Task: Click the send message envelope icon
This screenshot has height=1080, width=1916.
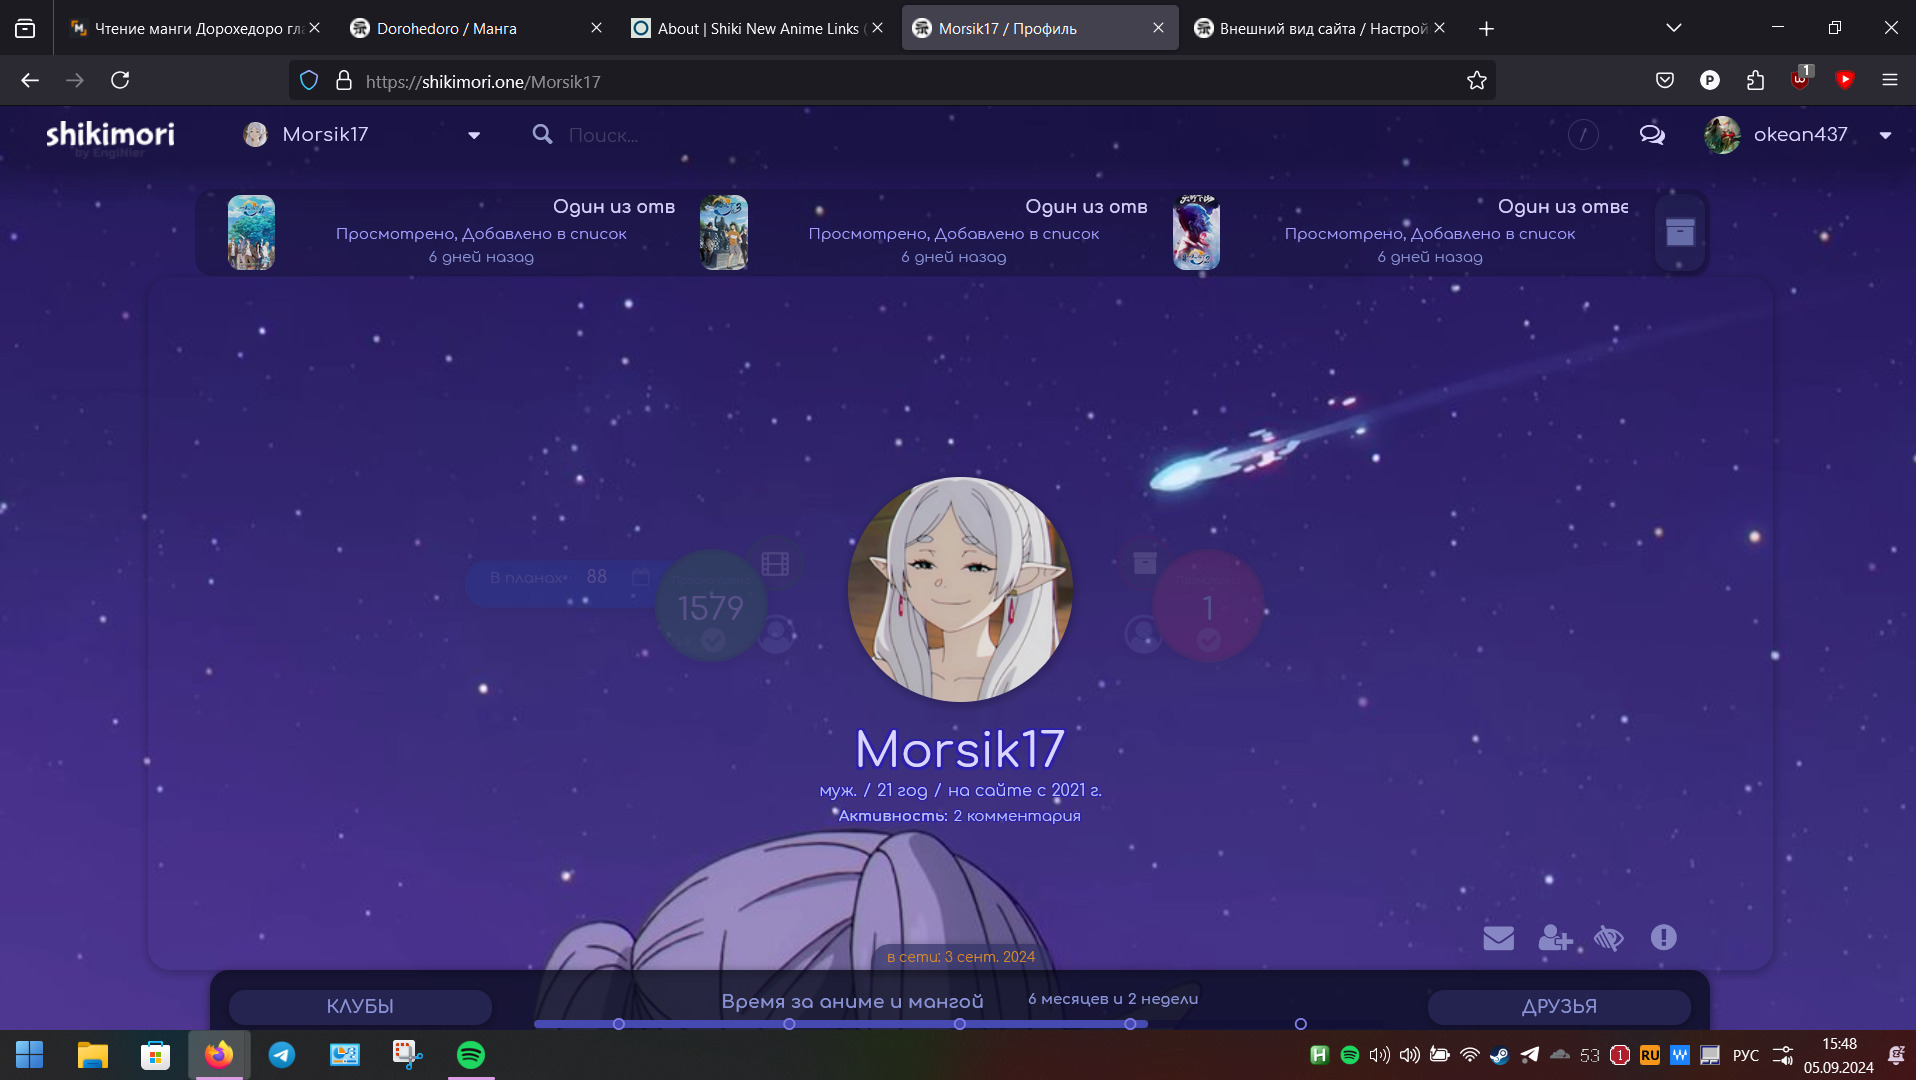Action: [1498, 938]
